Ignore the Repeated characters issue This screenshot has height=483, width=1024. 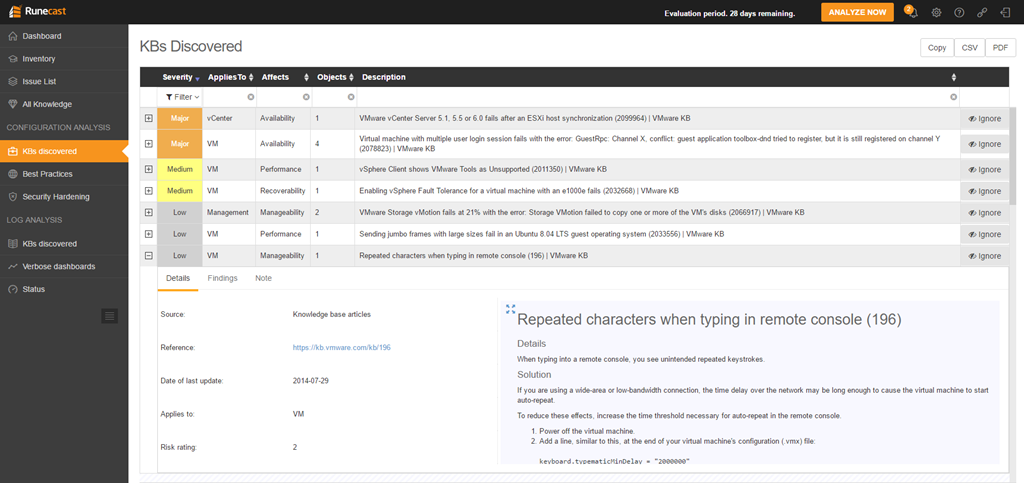pos(985,256)
